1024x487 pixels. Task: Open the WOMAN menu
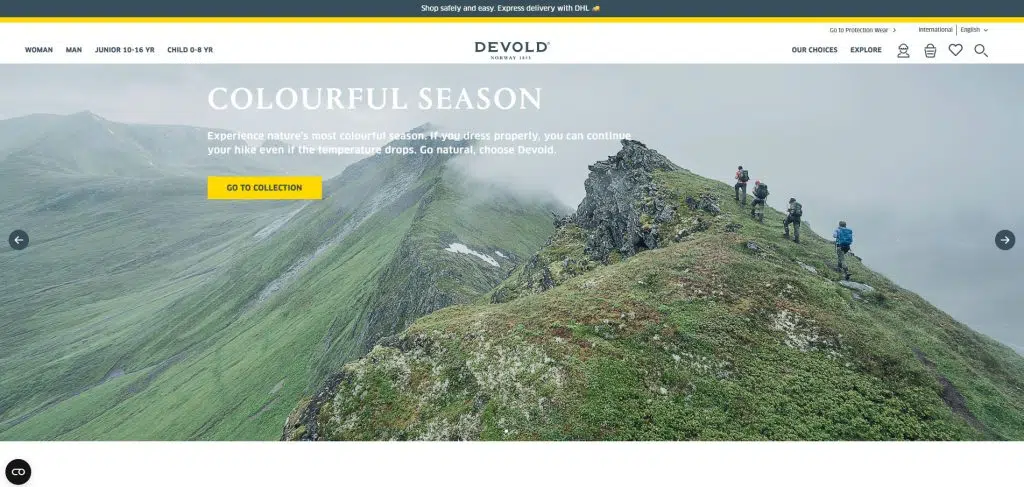coord(39,50)
